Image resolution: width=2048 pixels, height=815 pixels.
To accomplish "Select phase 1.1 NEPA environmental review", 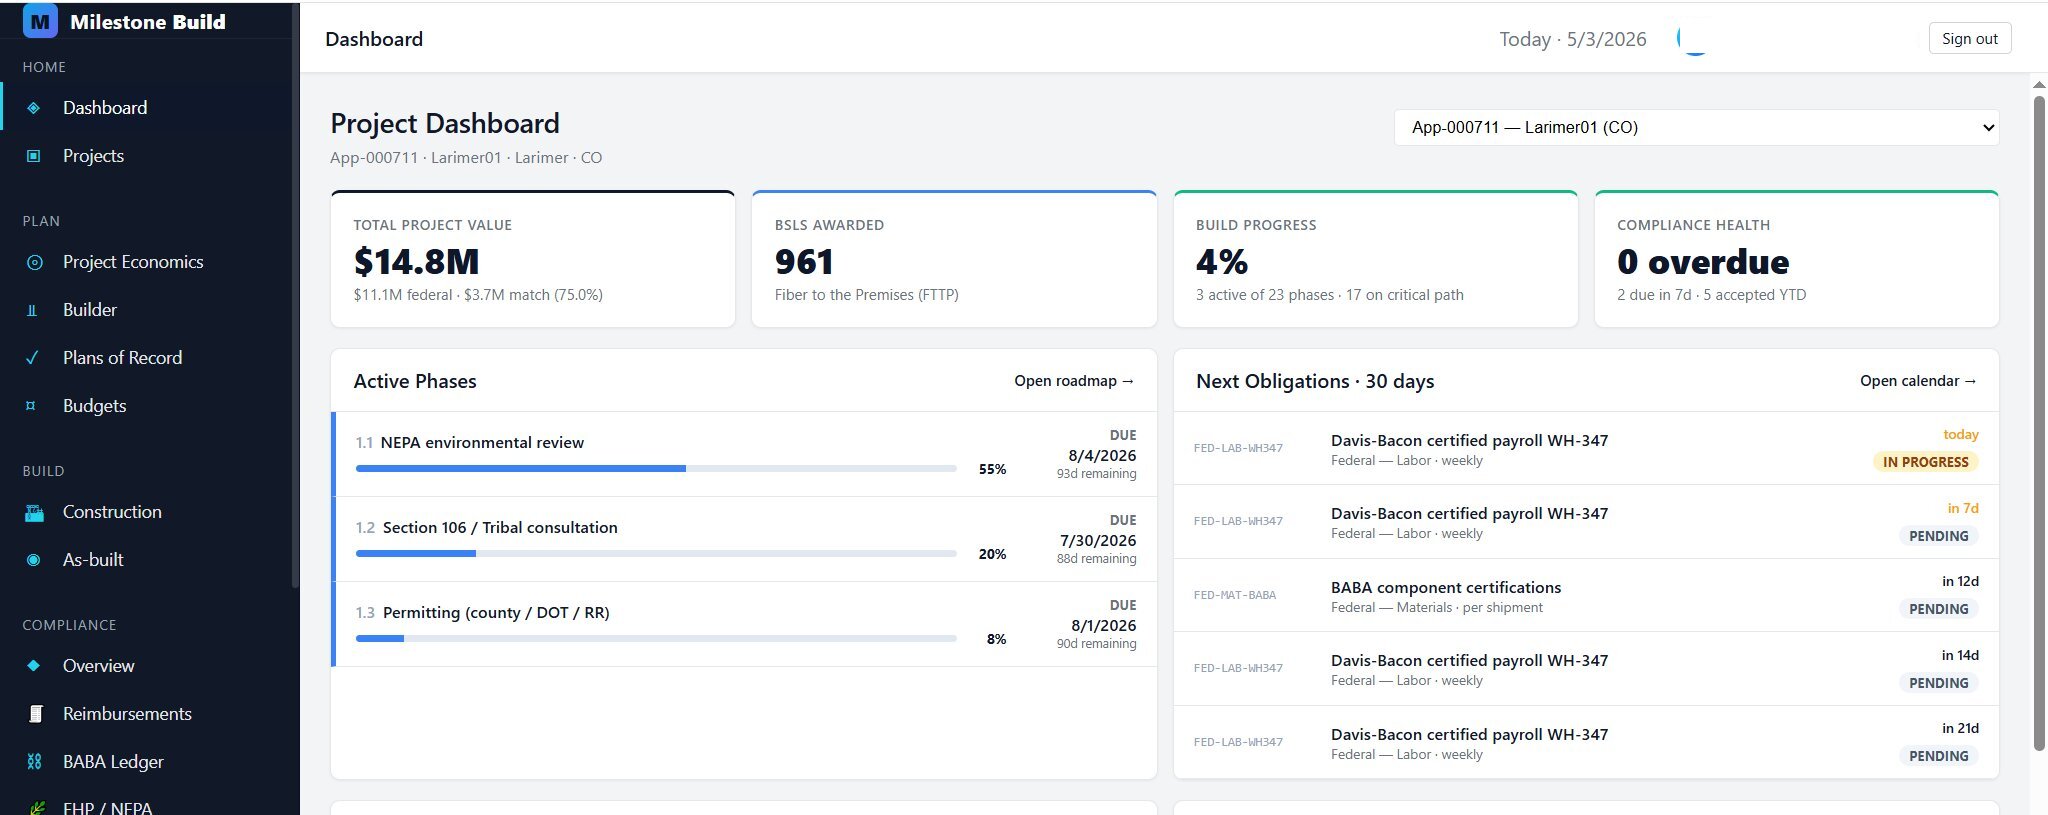I will tap(744, 454).
